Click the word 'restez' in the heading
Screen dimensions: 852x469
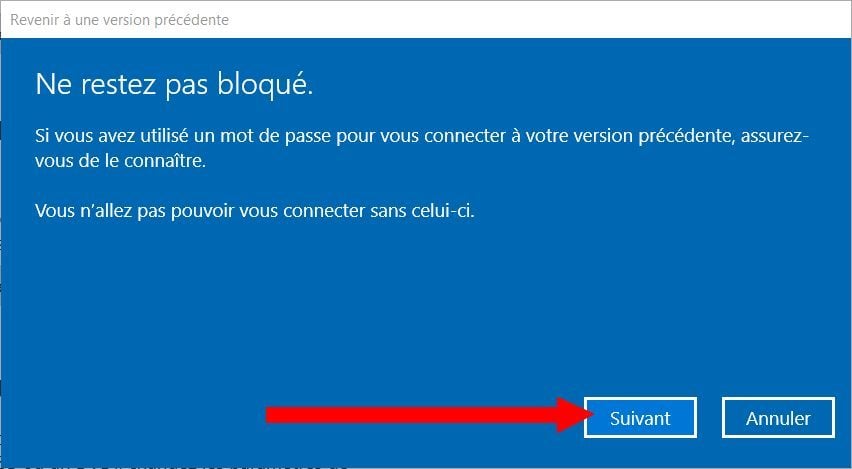118,86
